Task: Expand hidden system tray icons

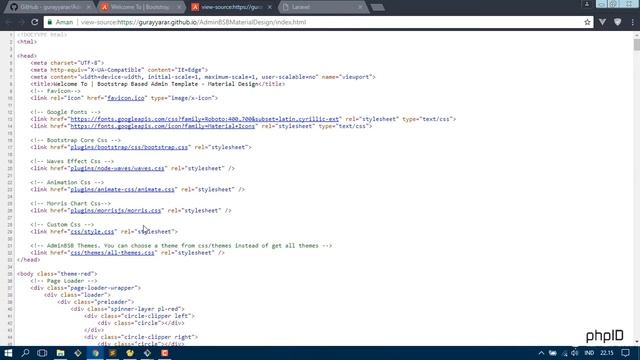Action: 541,353
